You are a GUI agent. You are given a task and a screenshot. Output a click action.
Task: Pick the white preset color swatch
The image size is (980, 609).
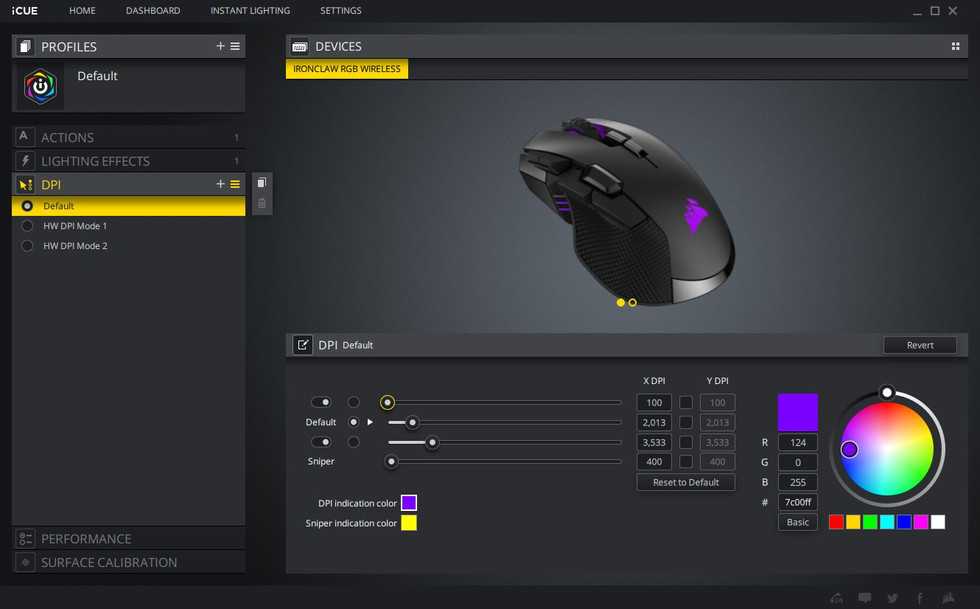point(938,522)
